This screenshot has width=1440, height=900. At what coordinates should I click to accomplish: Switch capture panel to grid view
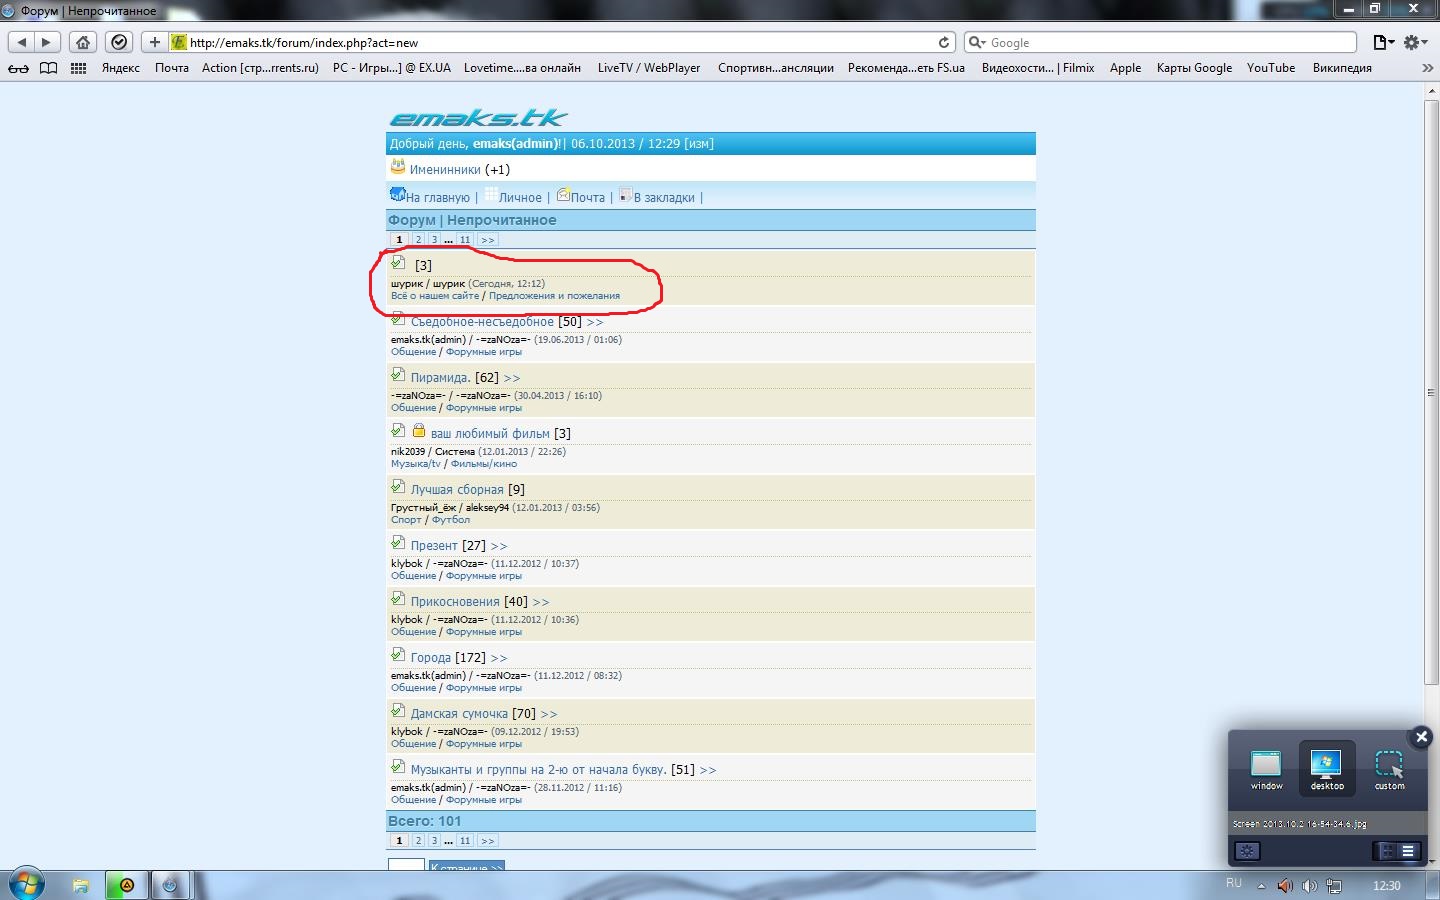(1386, 851)
